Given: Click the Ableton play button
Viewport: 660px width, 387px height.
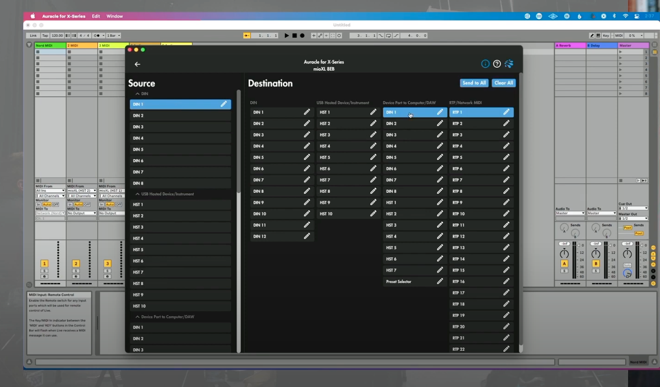Looking at the screenshot, I should pyautogui.click(x=287, y=36).
